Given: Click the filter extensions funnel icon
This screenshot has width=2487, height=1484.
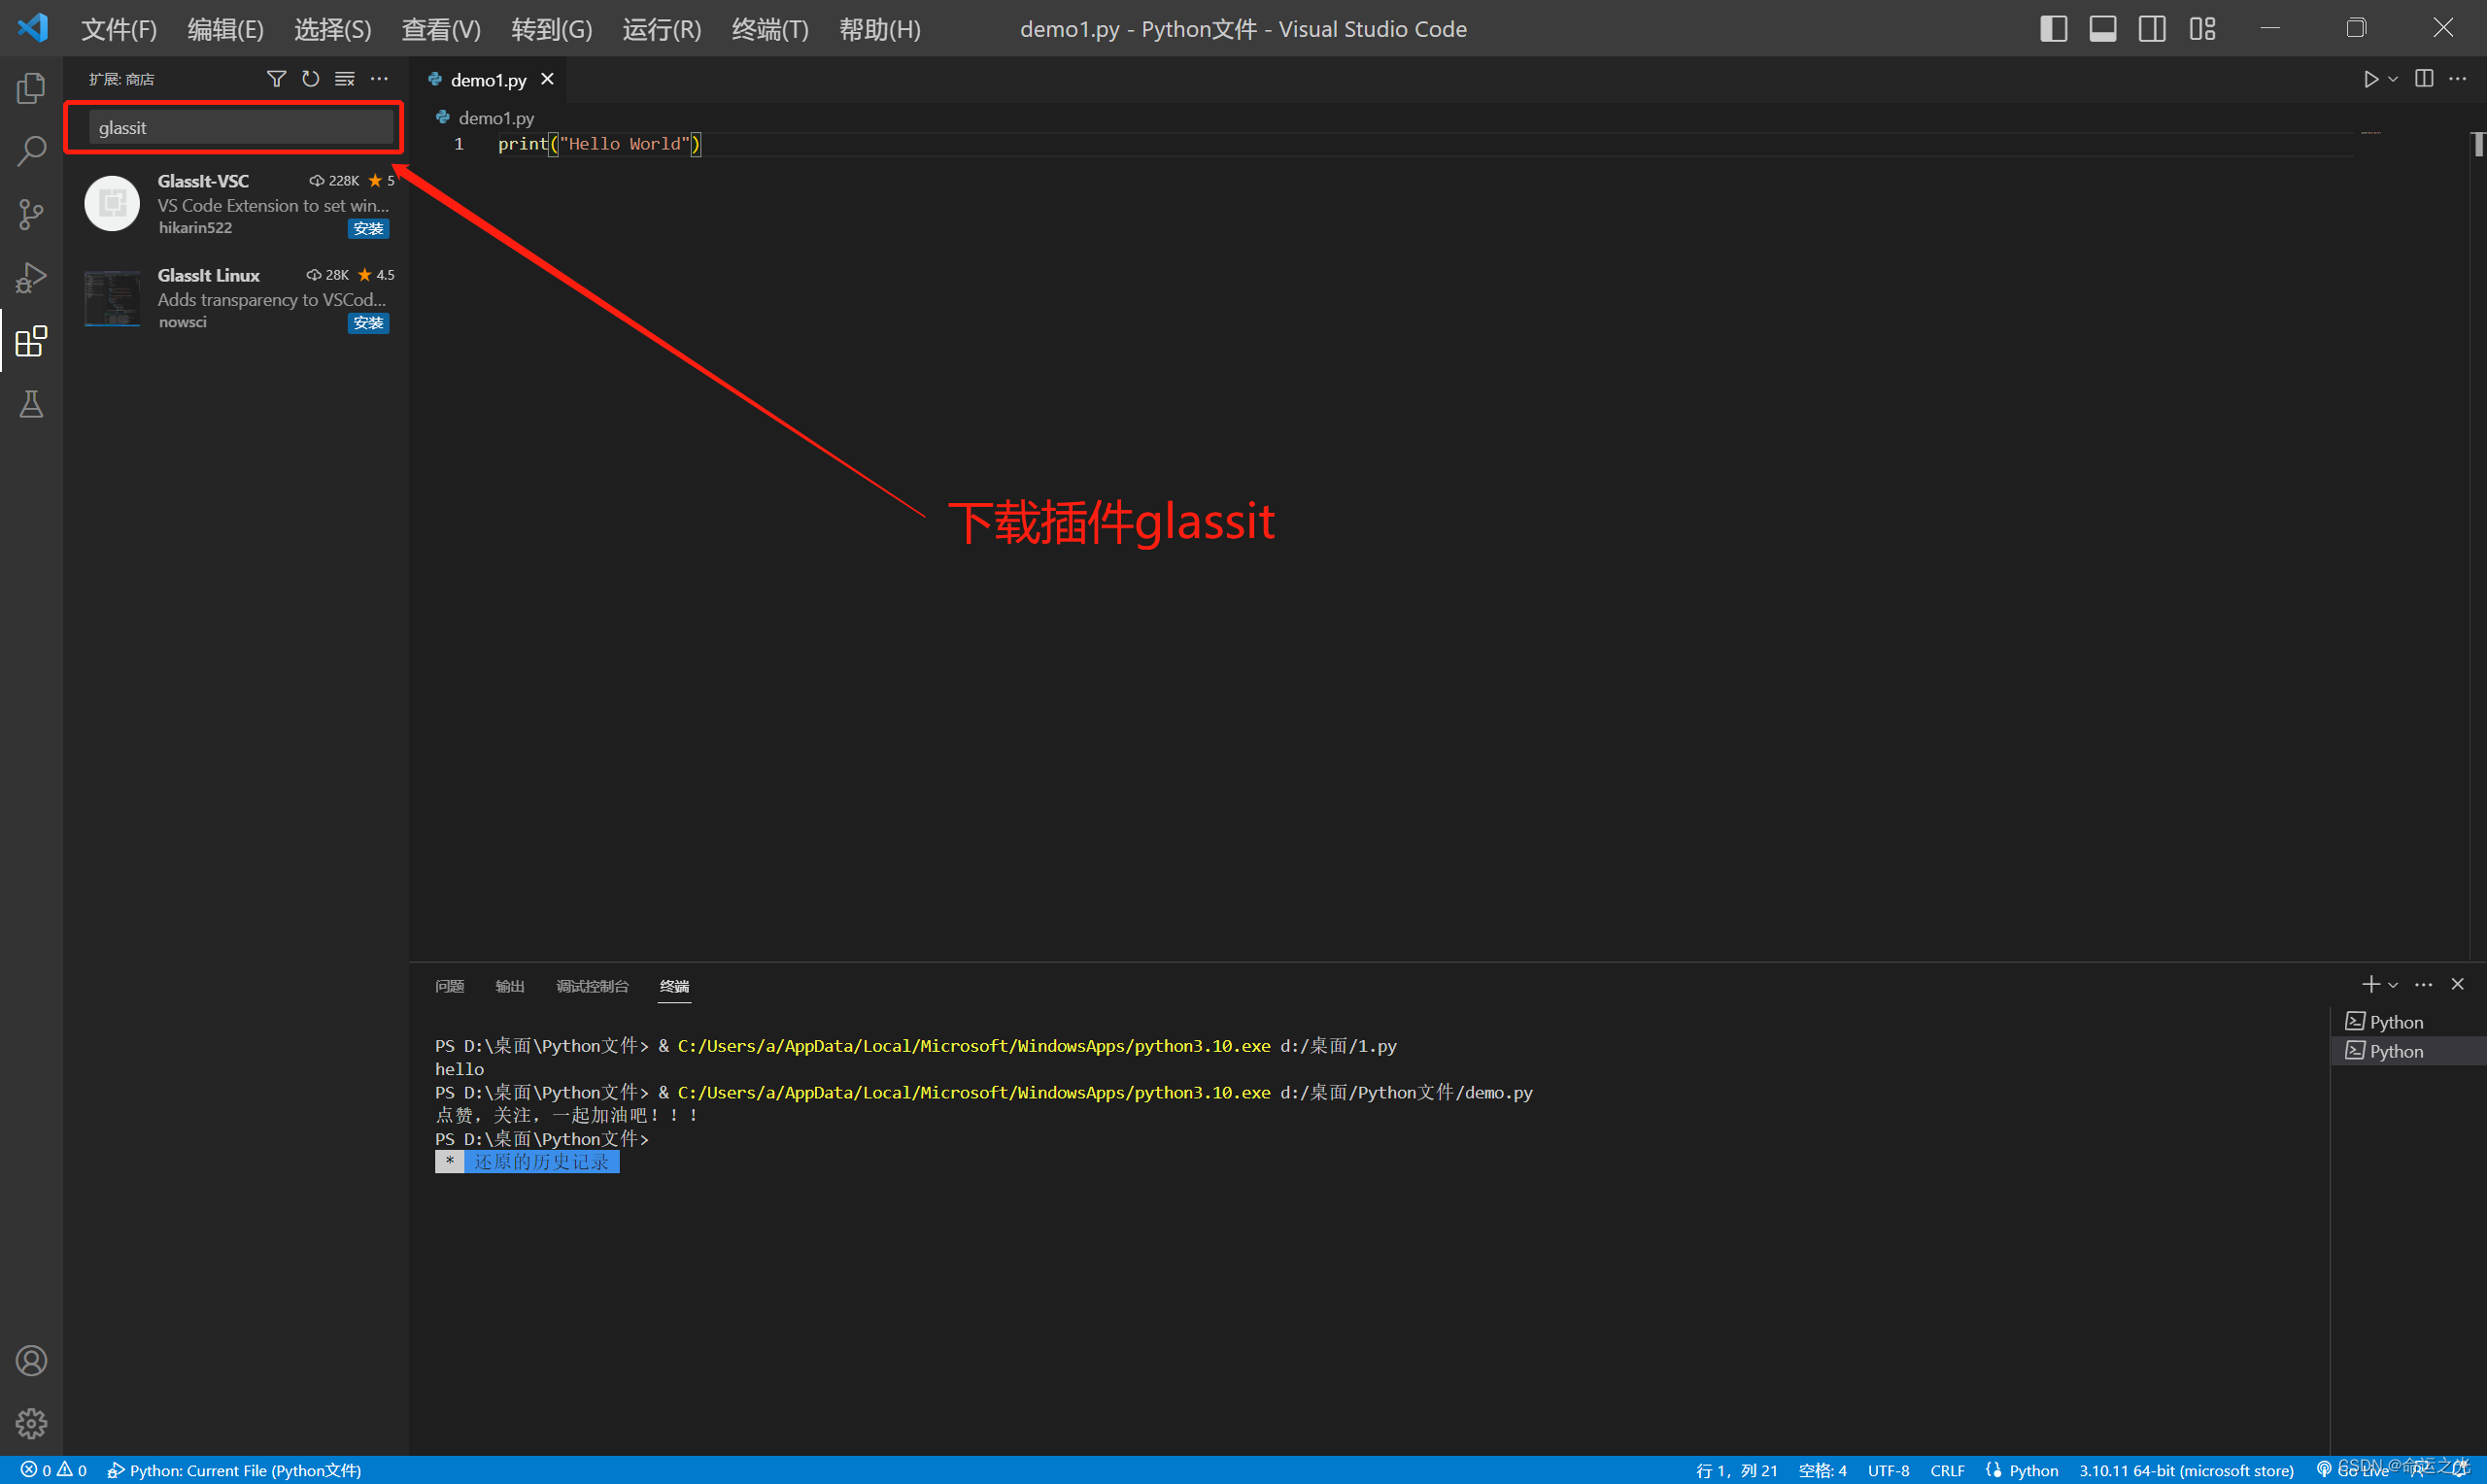Looking at the screenshot, I should pyautogui.click(x=276, y=79).
